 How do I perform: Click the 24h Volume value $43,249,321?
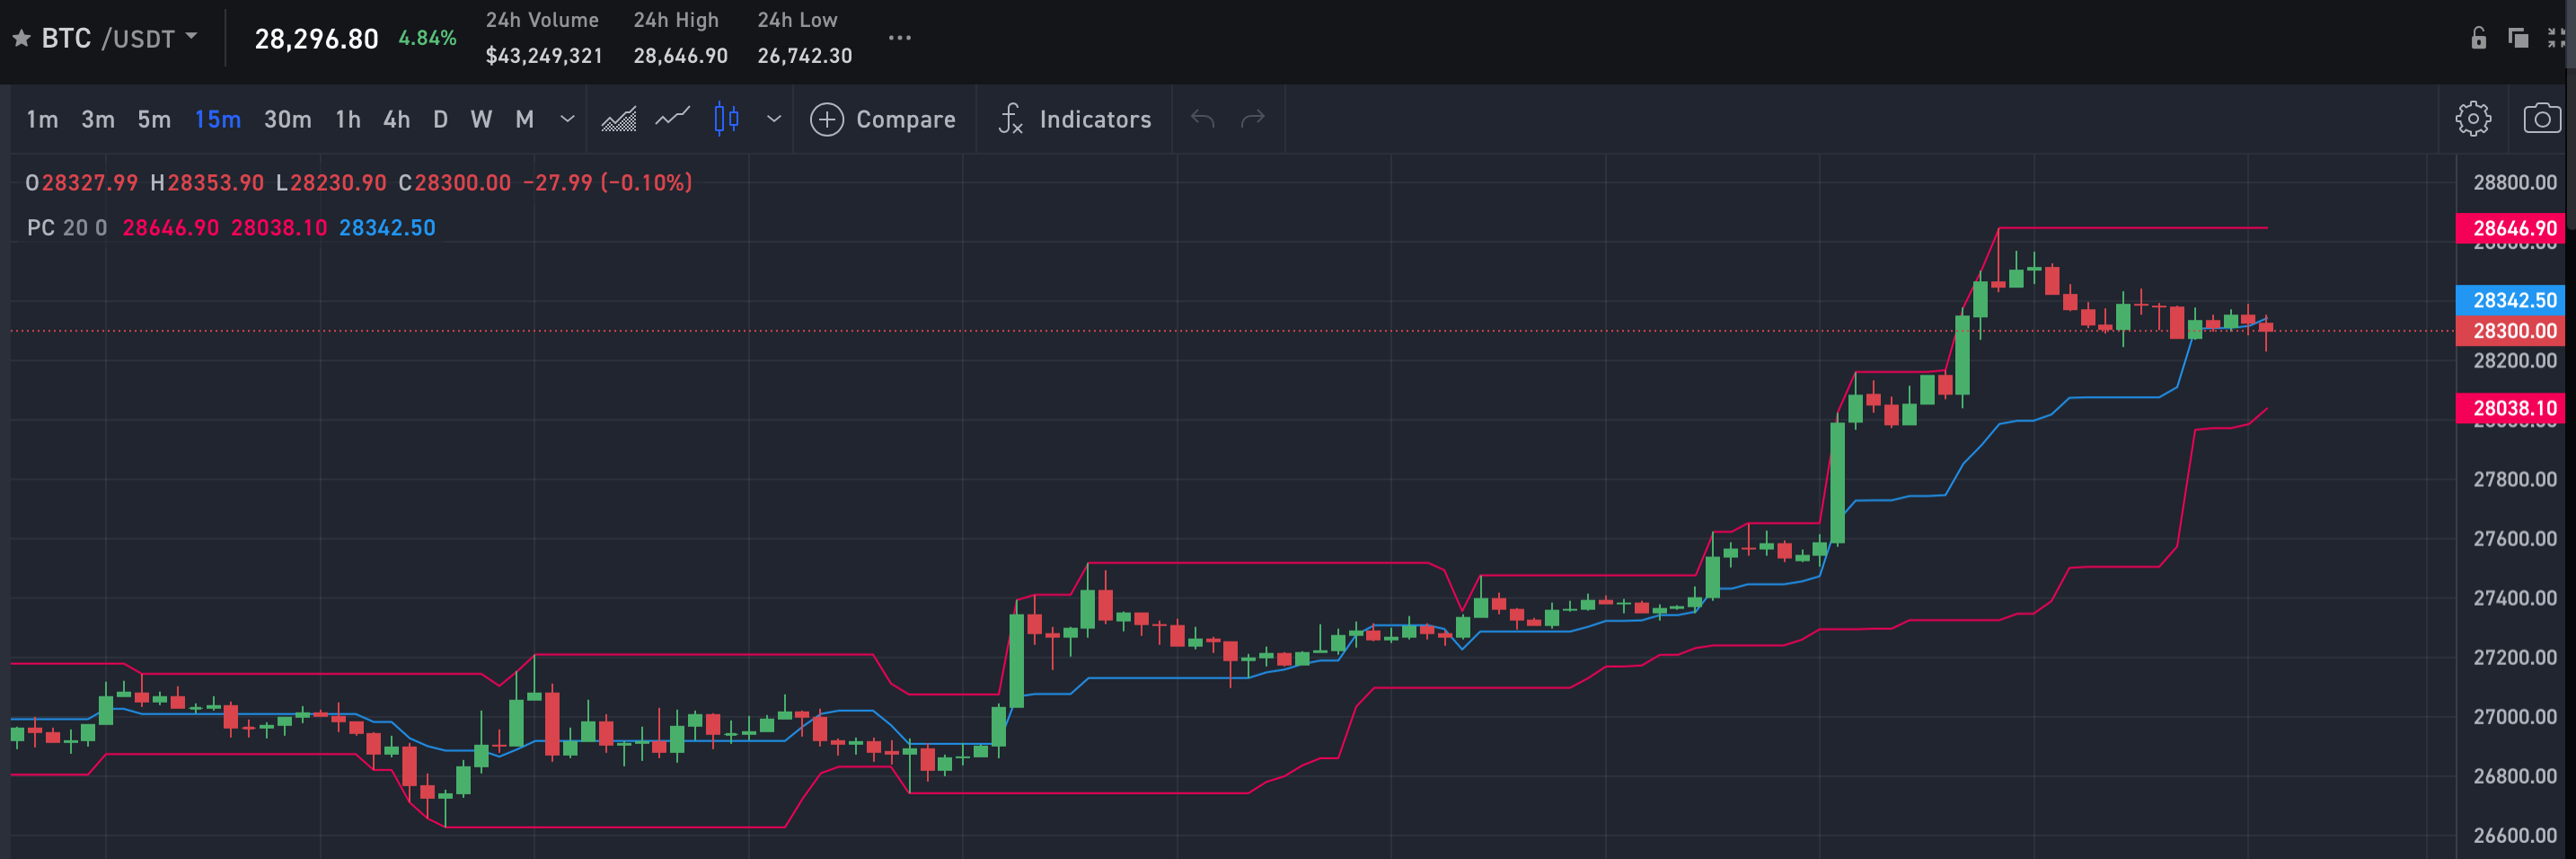pyautogui.click(x=544, y=56)
